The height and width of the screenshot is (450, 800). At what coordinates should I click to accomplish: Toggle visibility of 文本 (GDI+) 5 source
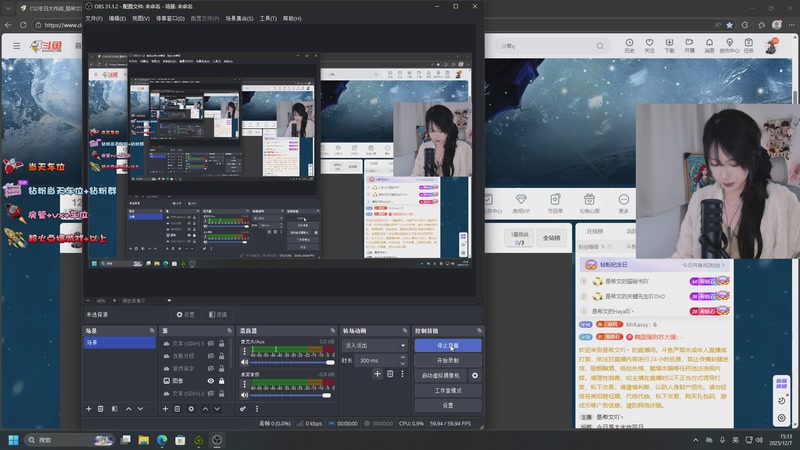pyautogui.click(x=211, y=343)
